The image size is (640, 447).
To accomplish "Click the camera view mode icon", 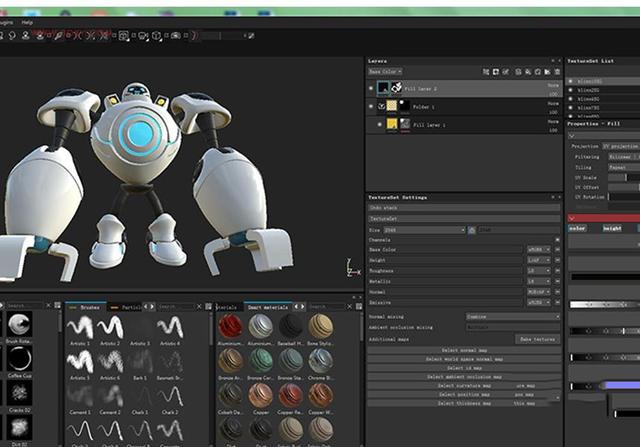I will coord(143,36).
